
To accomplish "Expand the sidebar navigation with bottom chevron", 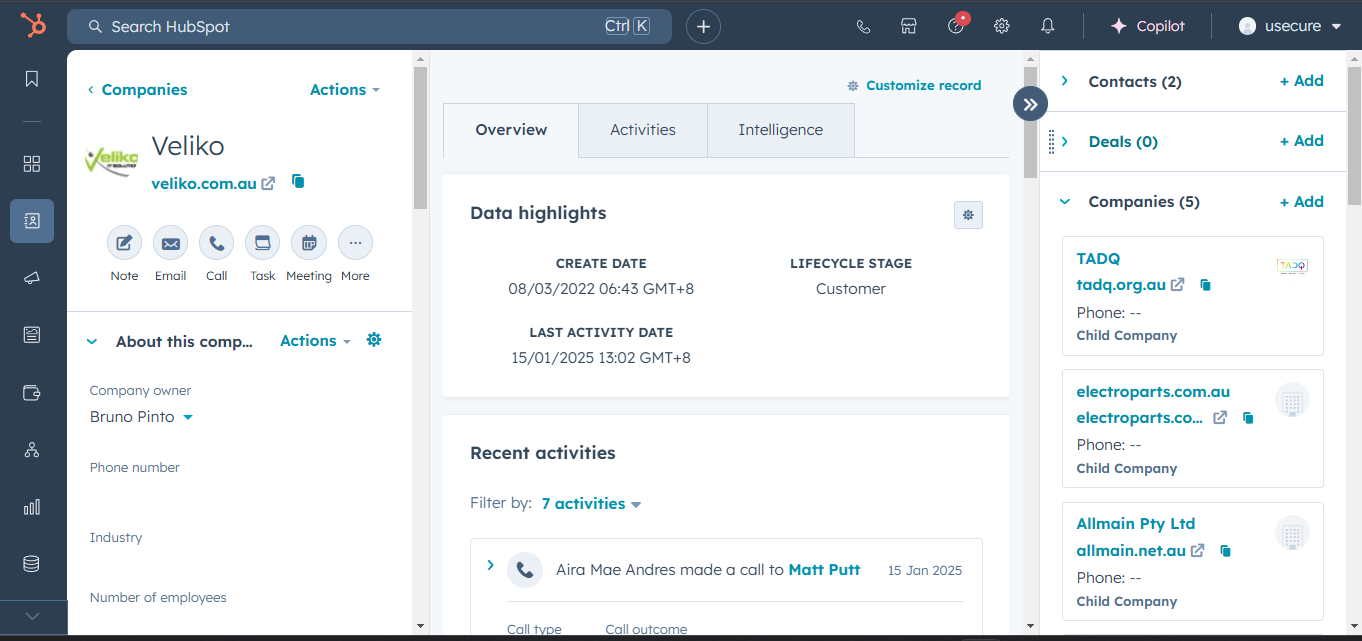I will click(x=32, y=616).
